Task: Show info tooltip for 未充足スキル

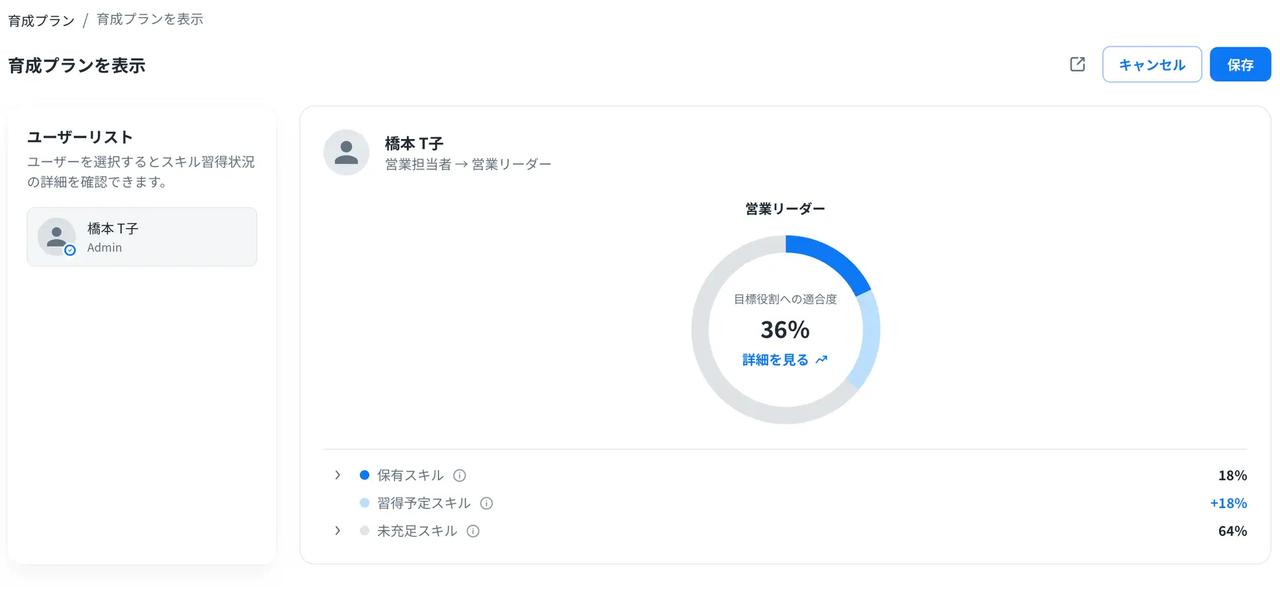Action: click(473, 531)
